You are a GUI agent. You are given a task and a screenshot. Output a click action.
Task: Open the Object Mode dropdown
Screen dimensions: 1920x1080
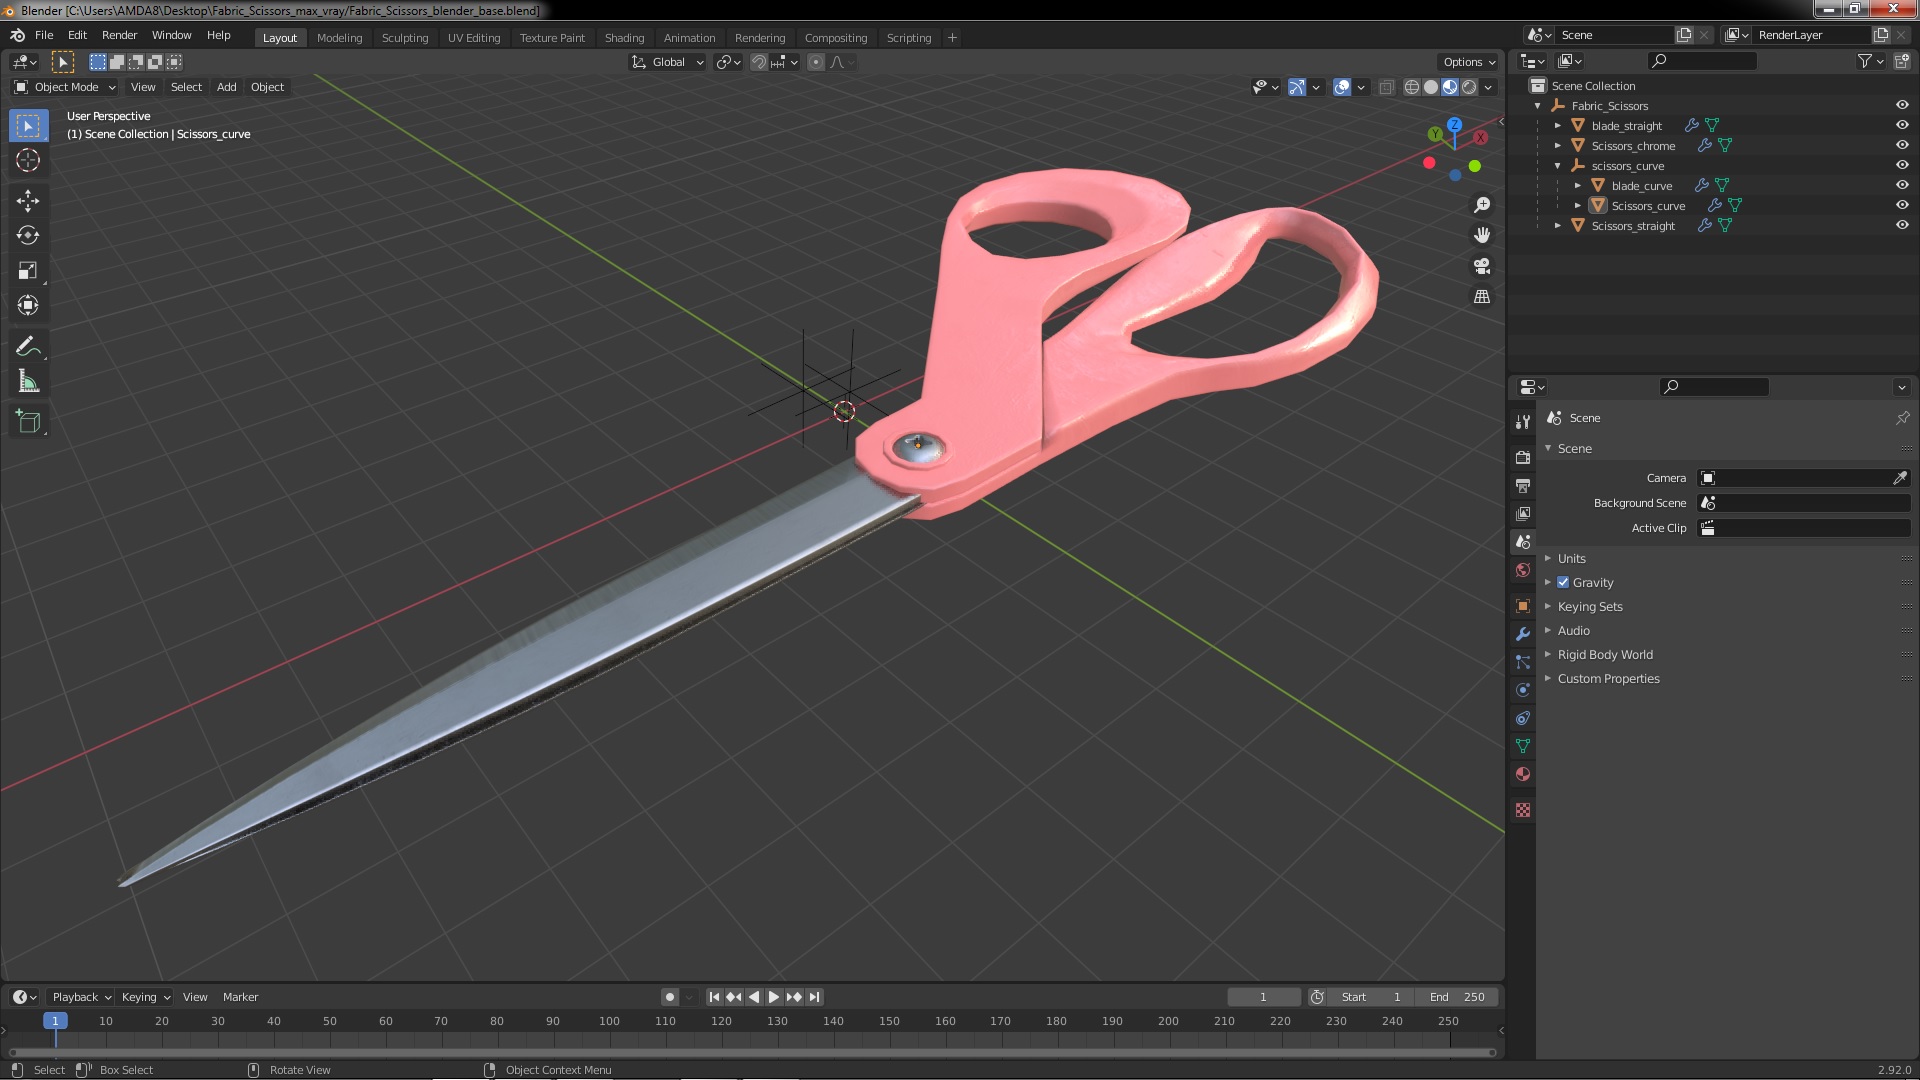[65, 87]
